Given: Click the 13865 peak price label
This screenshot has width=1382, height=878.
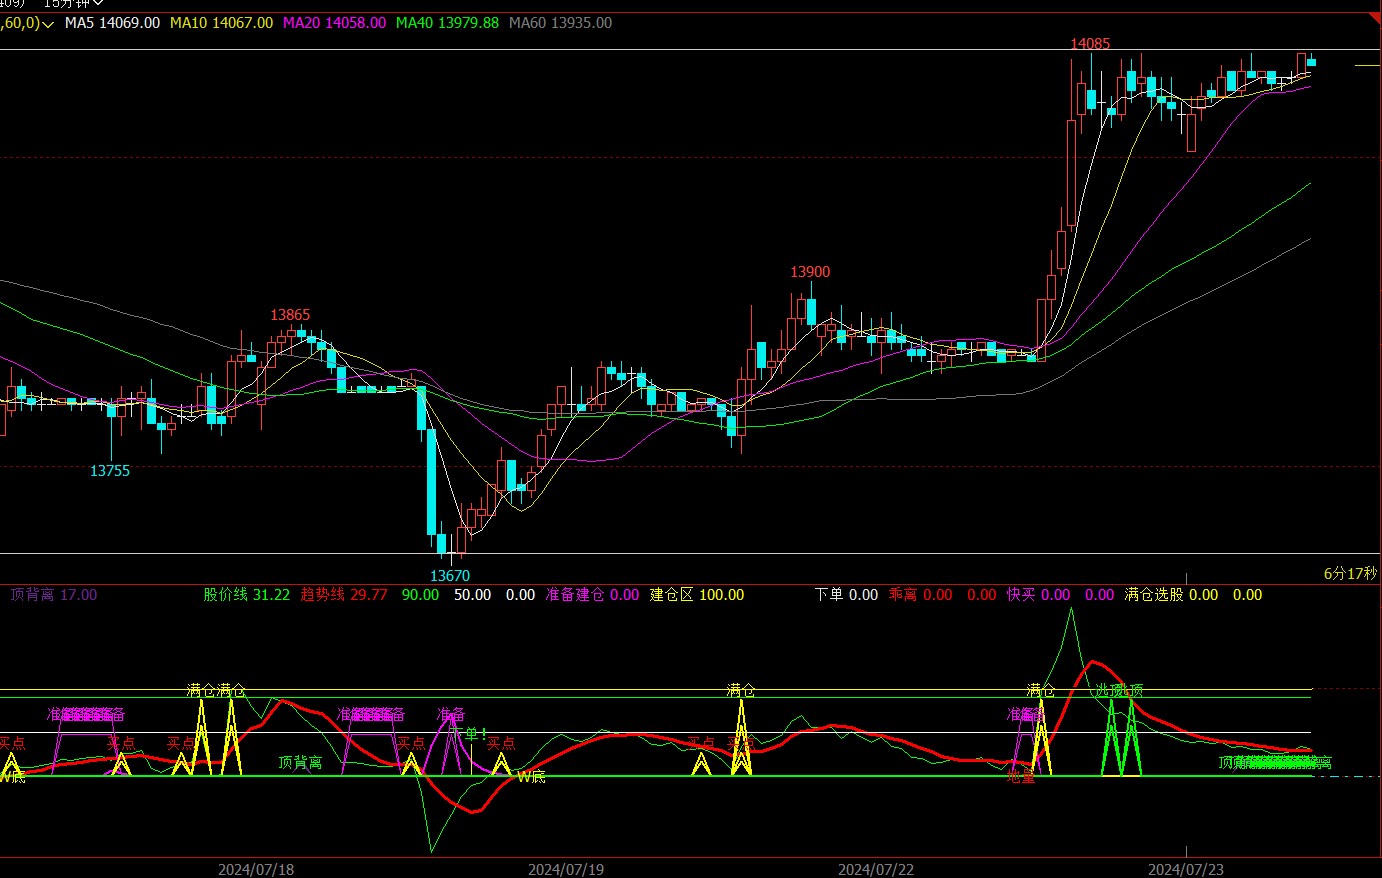Looking at the screenshot, I should point(290,315).
